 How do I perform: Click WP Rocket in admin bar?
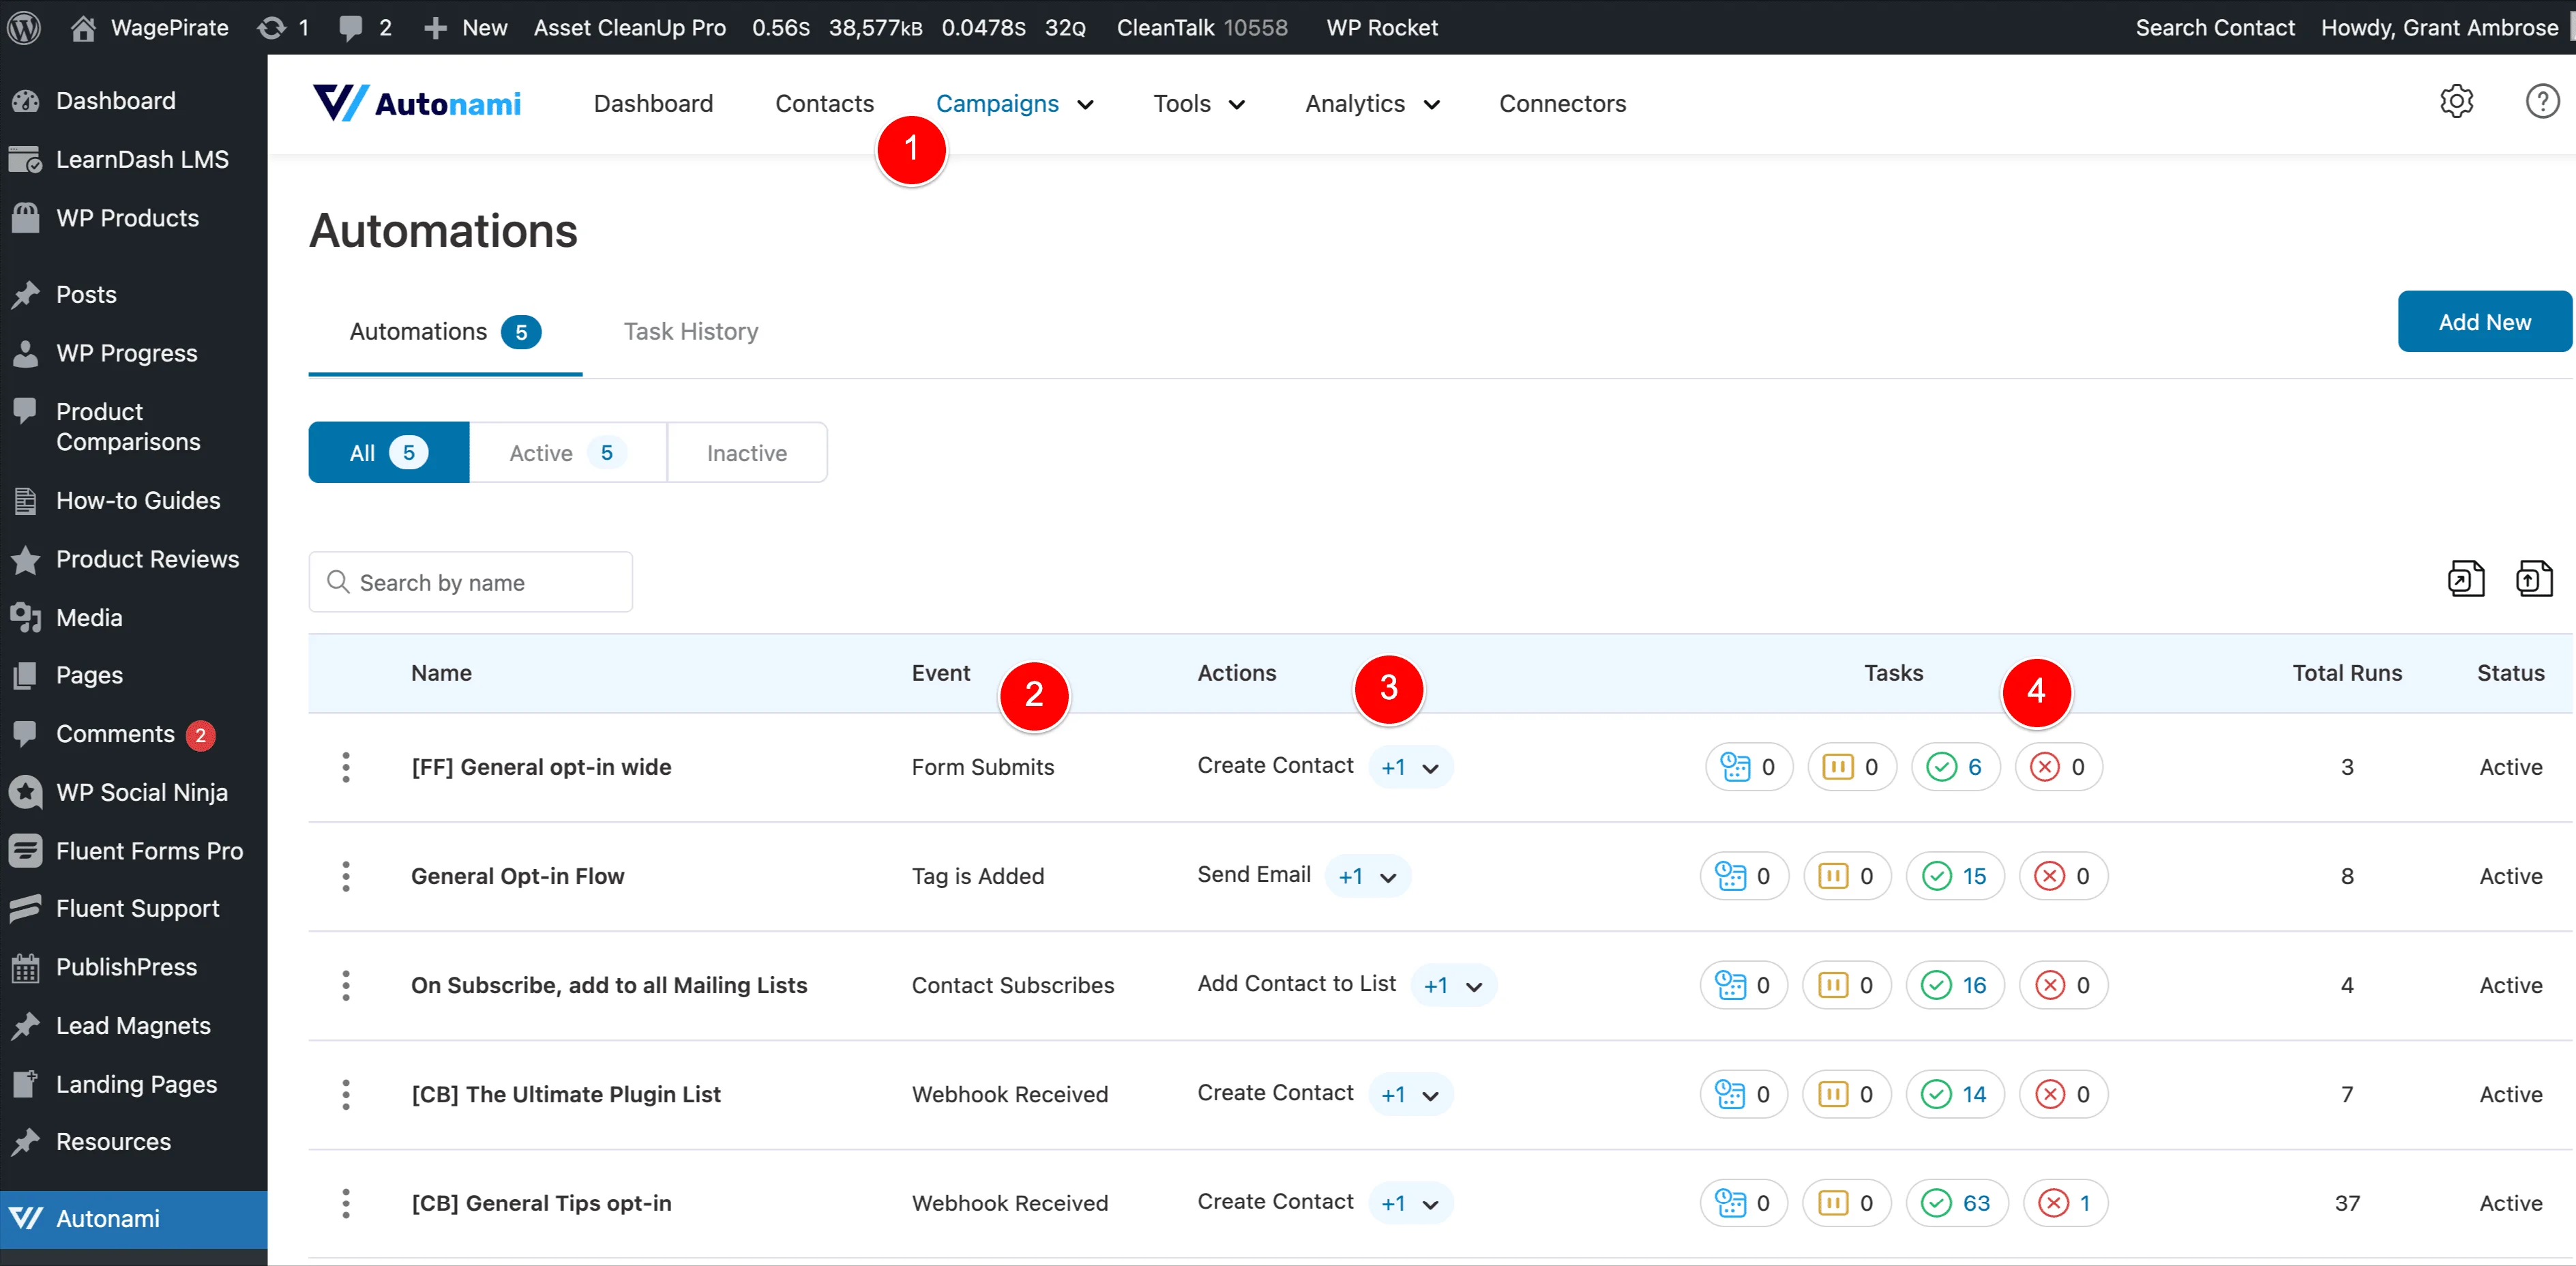[x=1382, y=27]
